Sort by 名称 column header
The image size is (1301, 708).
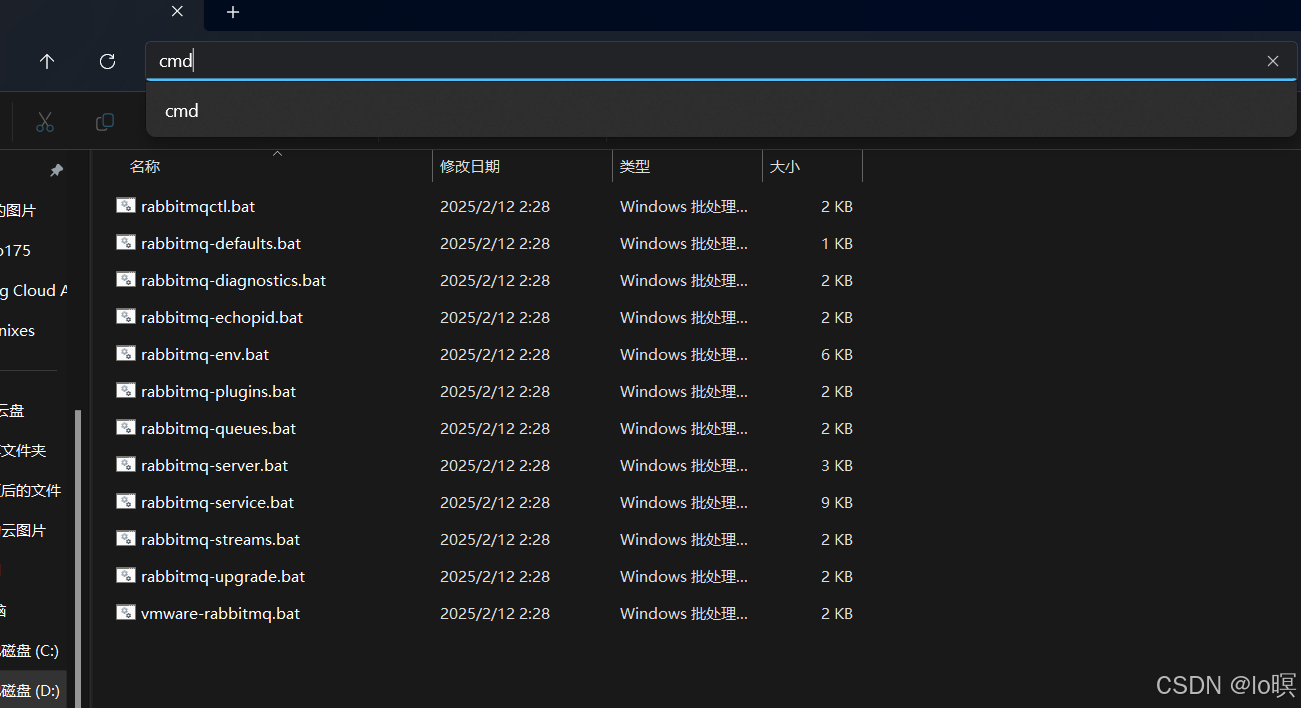click(x=145, y=167)
